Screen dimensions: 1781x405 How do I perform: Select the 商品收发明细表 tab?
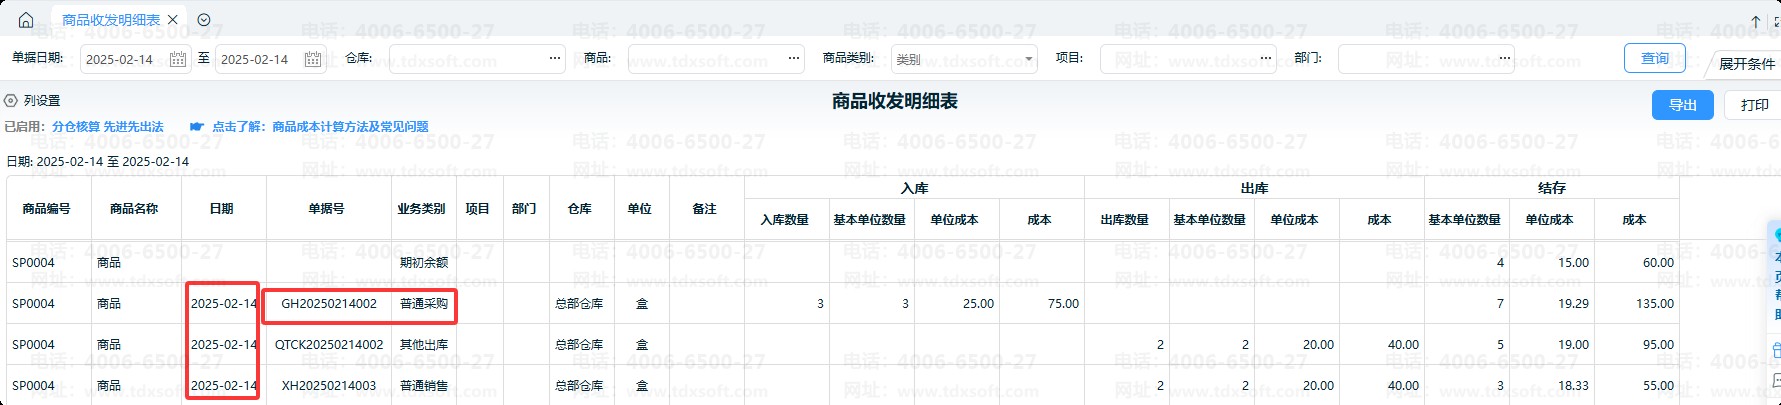click(110, 20)
